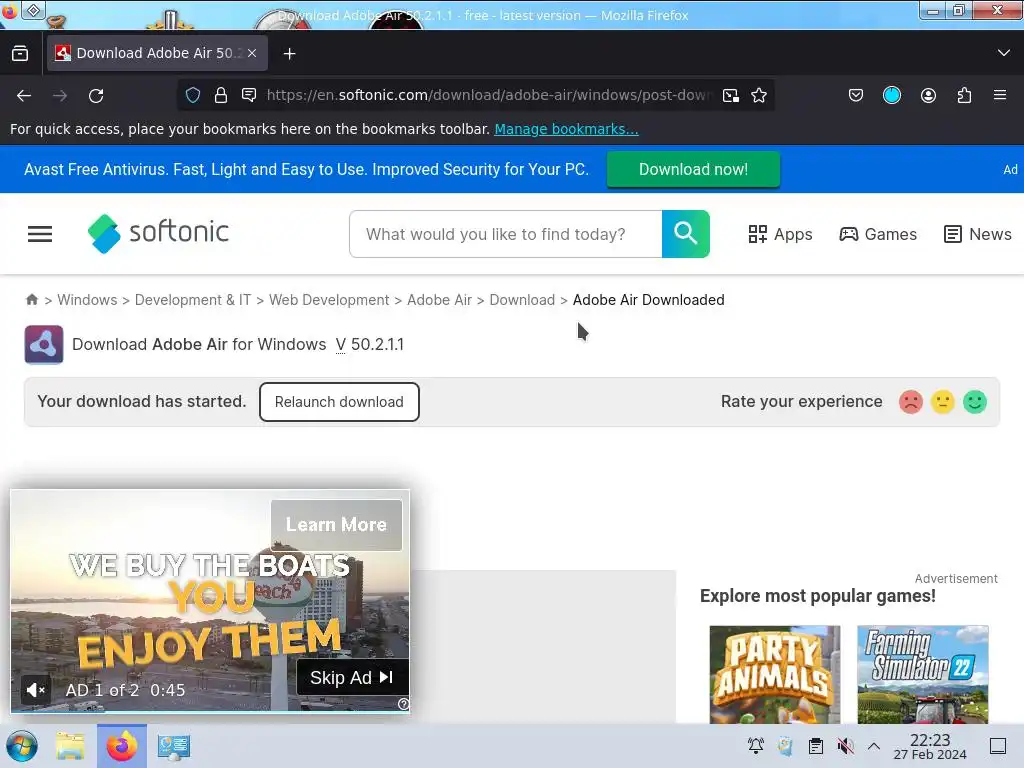
Task: Bookmark this page with the star
Action: point(759,96)
